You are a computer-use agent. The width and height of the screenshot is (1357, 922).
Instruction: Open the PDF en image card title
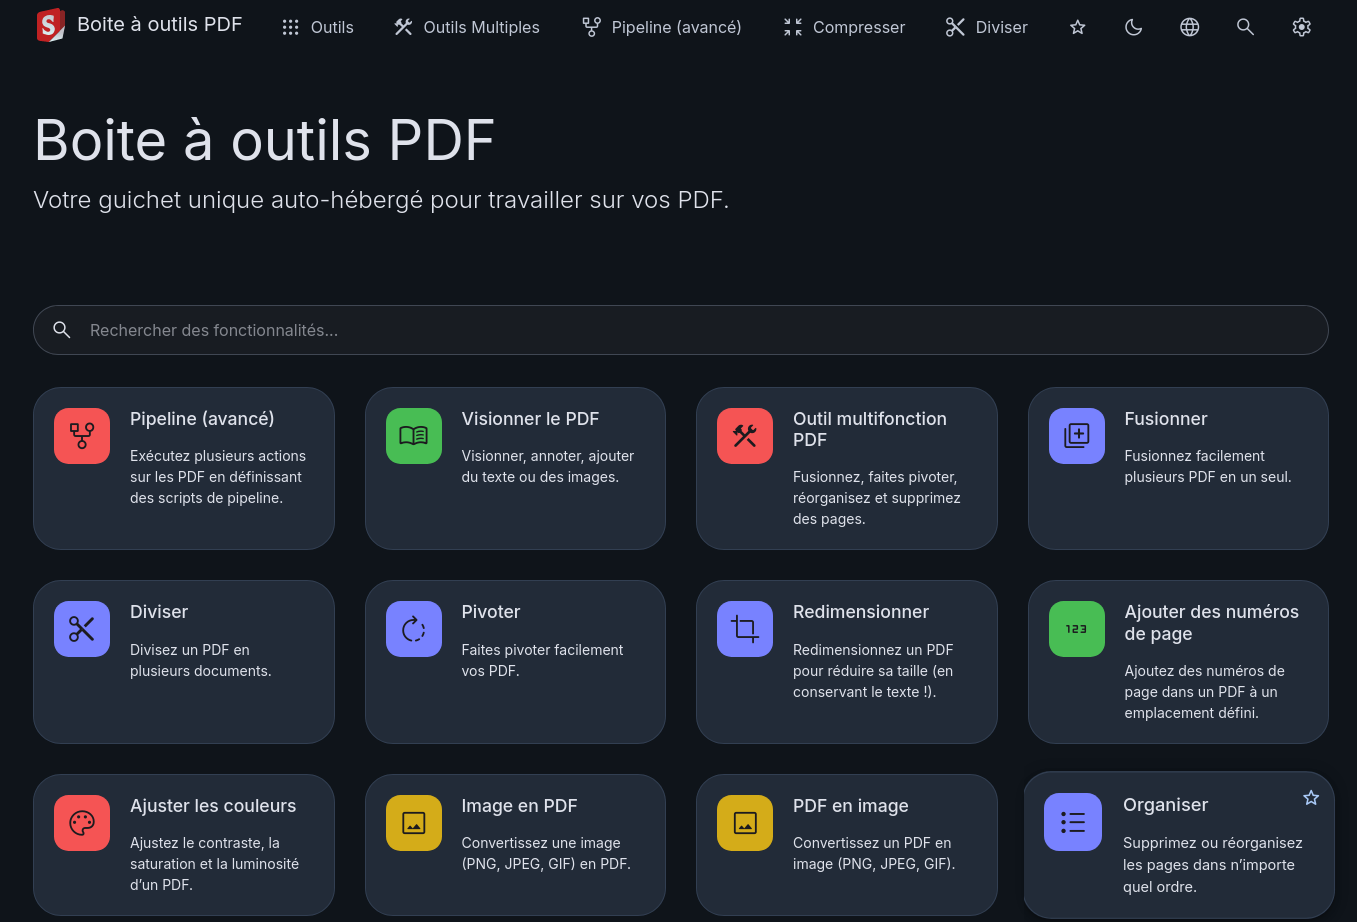point(851,806)
